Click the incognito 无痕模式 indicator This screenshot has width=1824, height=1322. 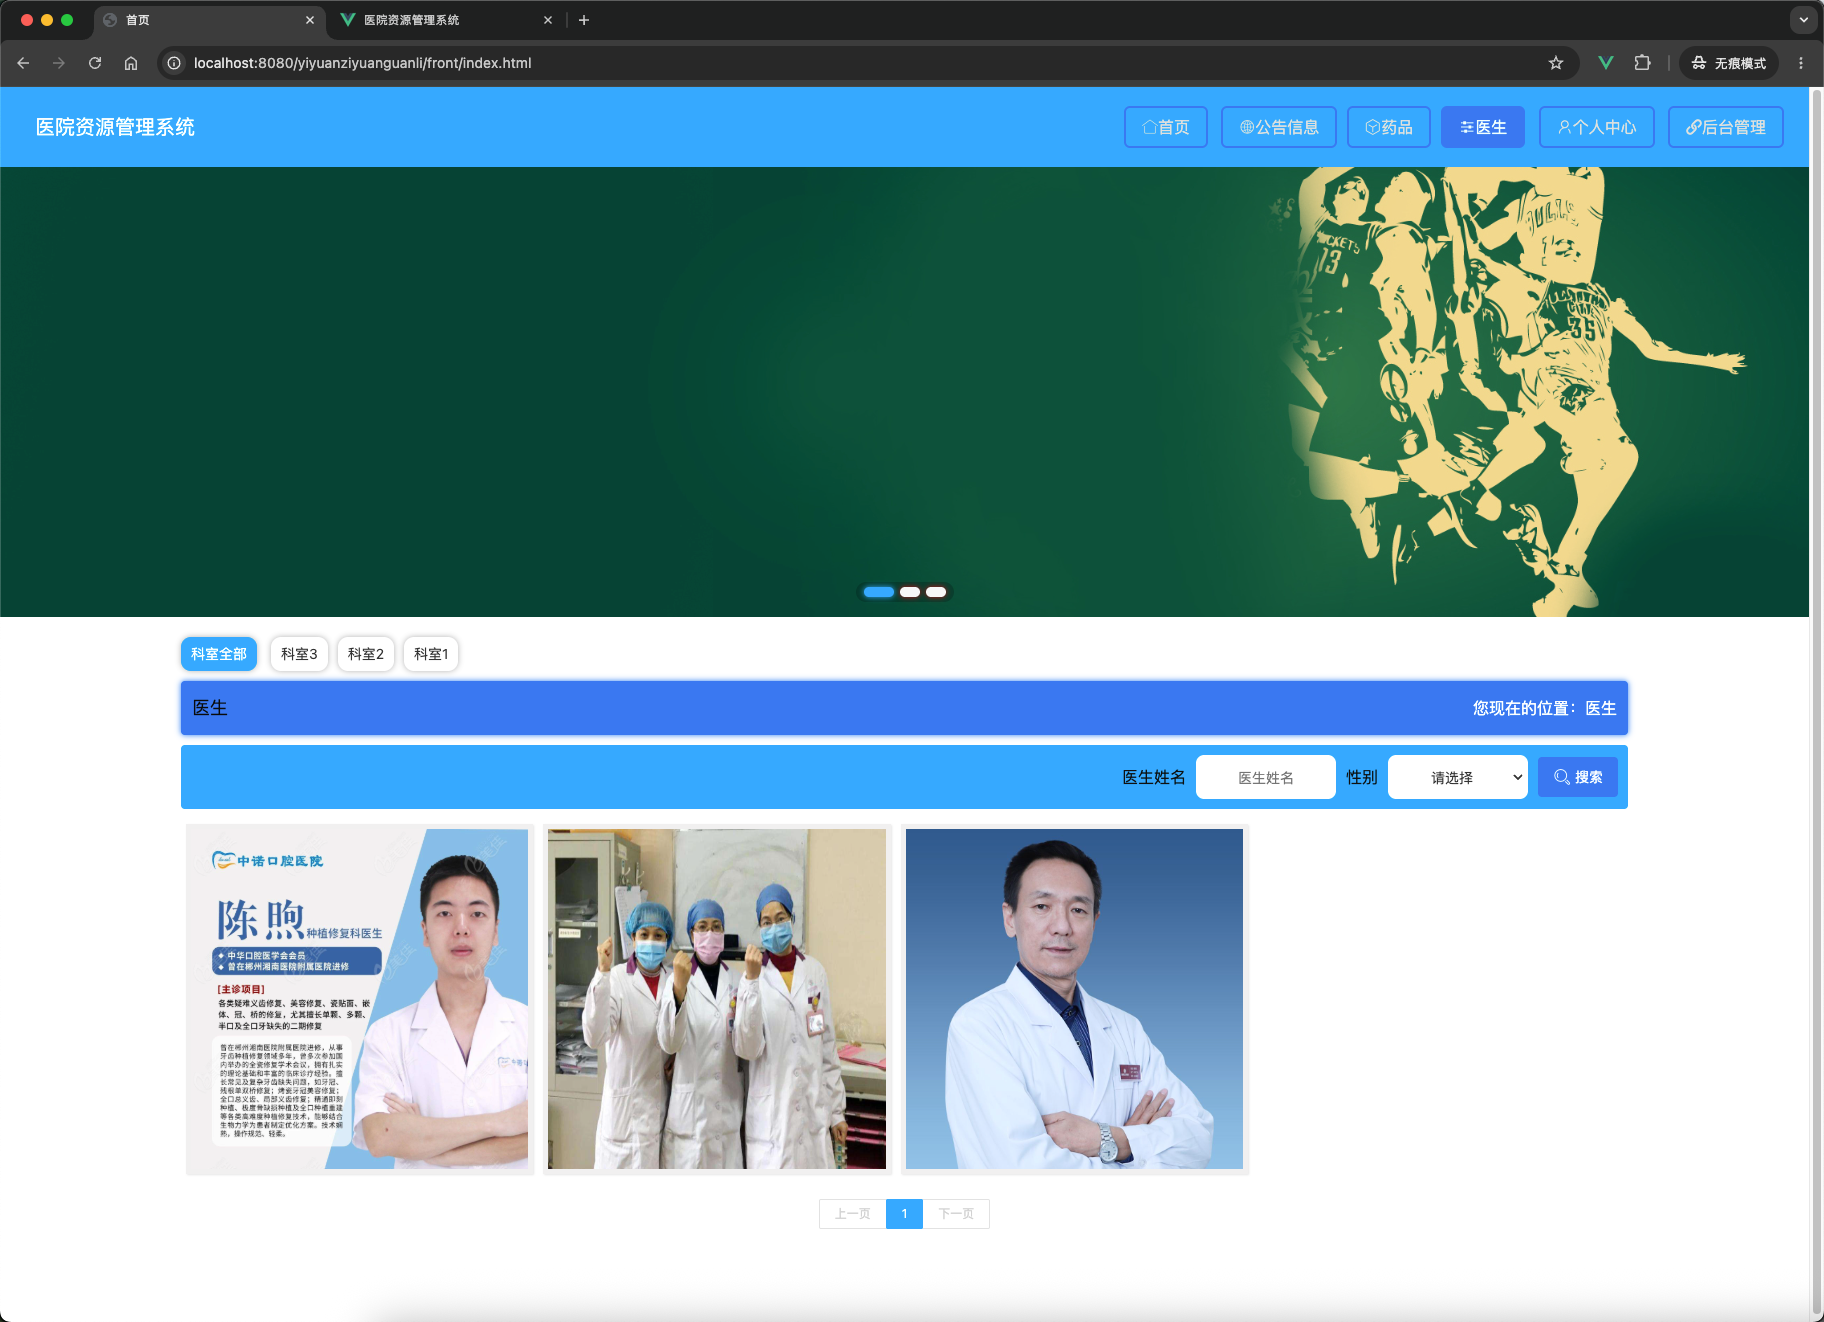point(1729,63)
